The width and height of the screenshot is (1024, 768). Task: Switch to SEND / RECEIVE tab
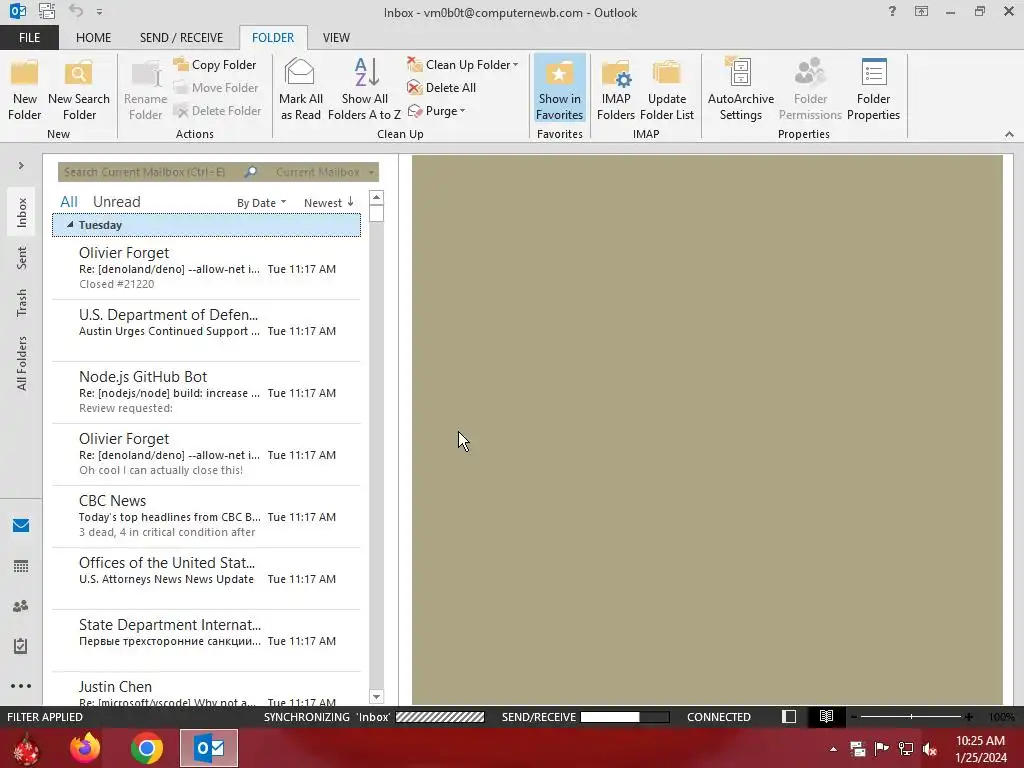181,38
